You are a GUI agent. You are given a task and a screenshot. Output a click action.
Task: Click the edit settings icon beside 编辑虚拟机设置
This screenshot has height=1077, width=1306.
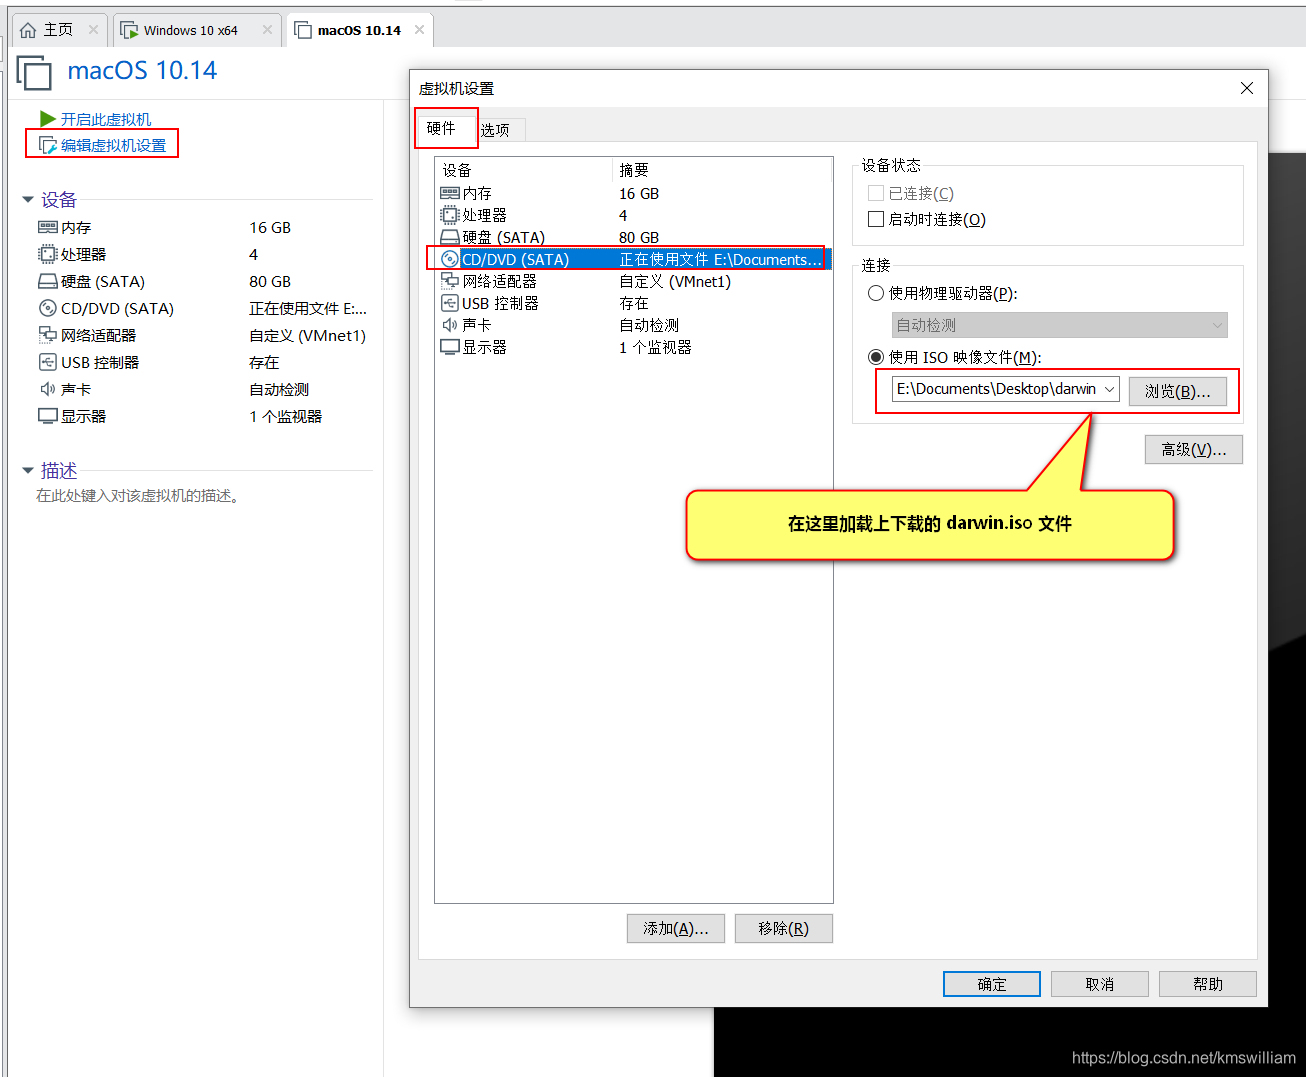tap(48, 145)
